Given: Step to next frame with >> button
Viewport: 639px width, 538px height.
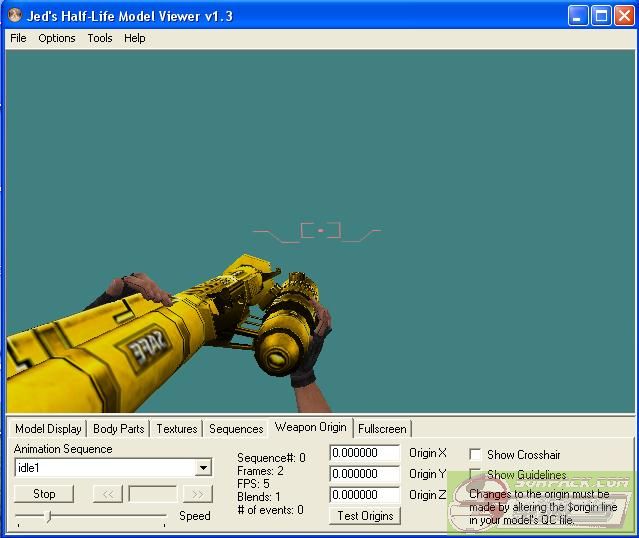Looking at the screenshot, I should [198, 494].
